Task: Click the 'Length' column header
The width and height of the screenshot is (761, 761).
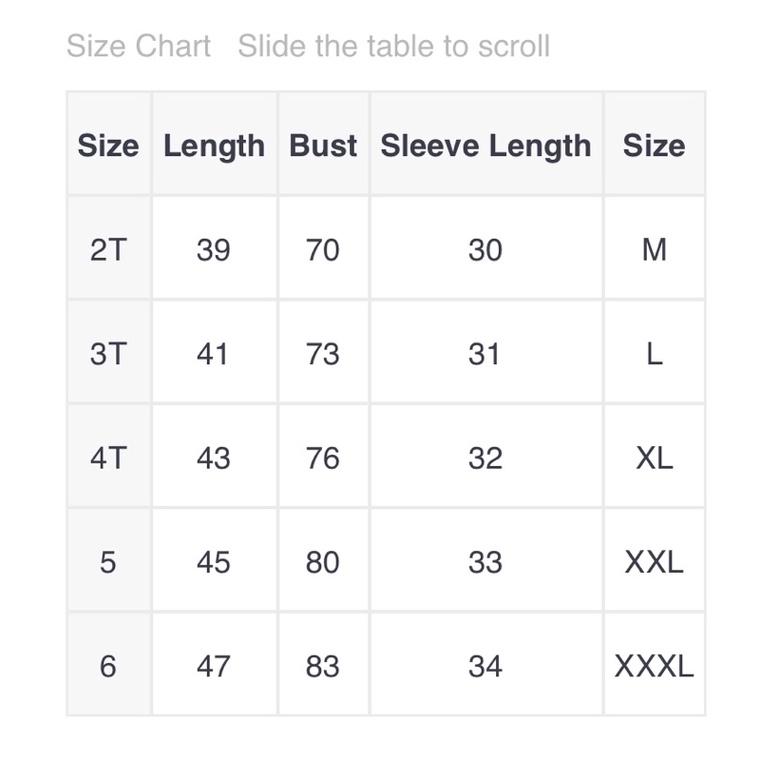Action: point(214,146)
